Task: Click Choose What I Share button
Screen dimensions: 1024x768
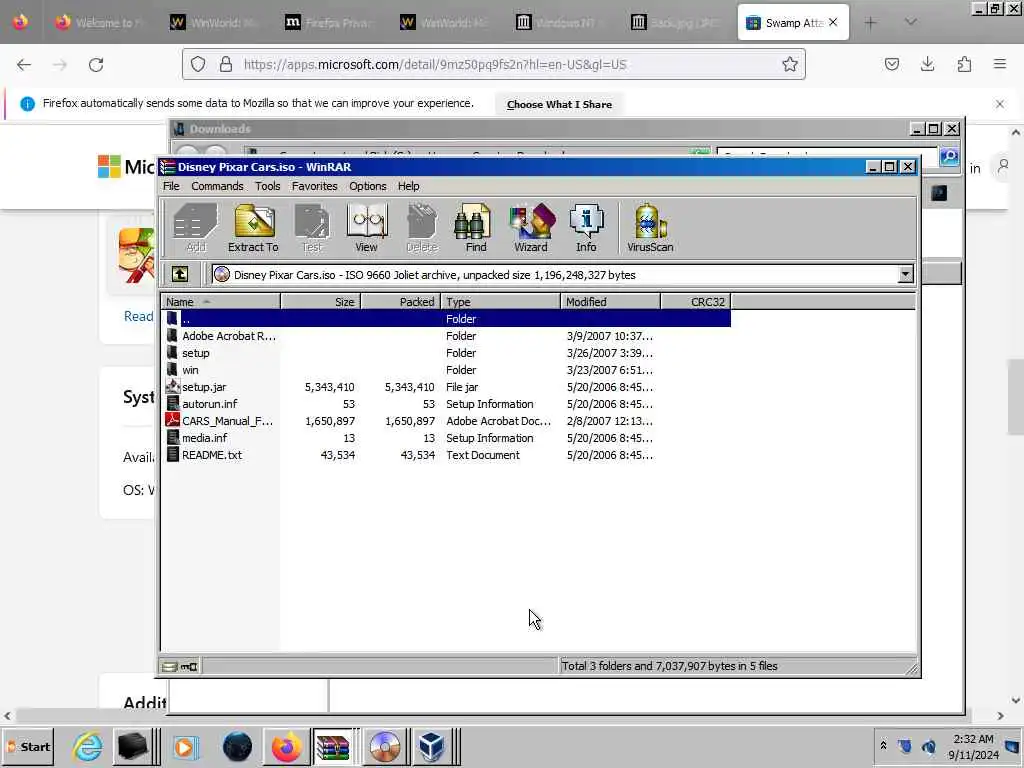Action: tap(559, 104)
